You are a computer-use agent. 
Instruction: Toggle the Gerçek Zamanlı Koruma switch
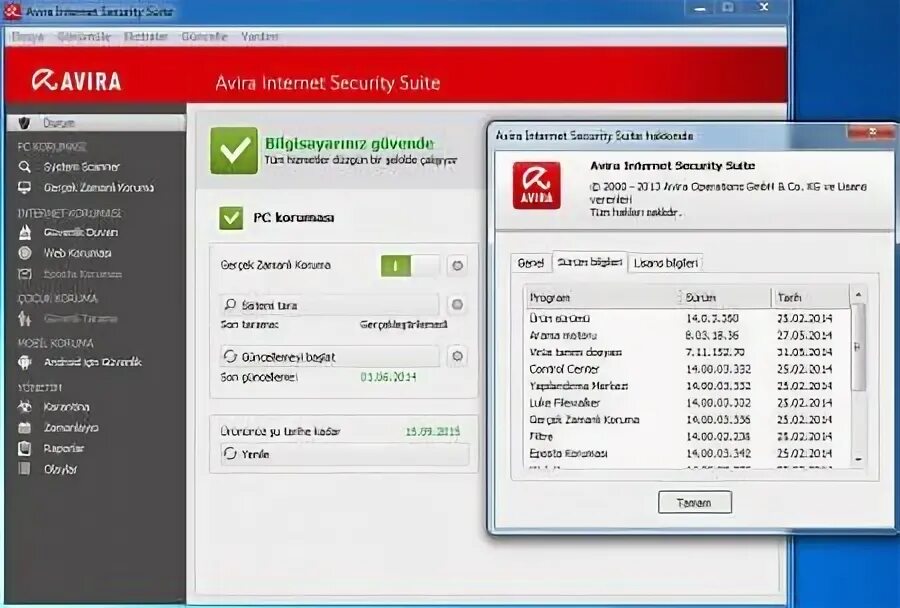(410, 265)
